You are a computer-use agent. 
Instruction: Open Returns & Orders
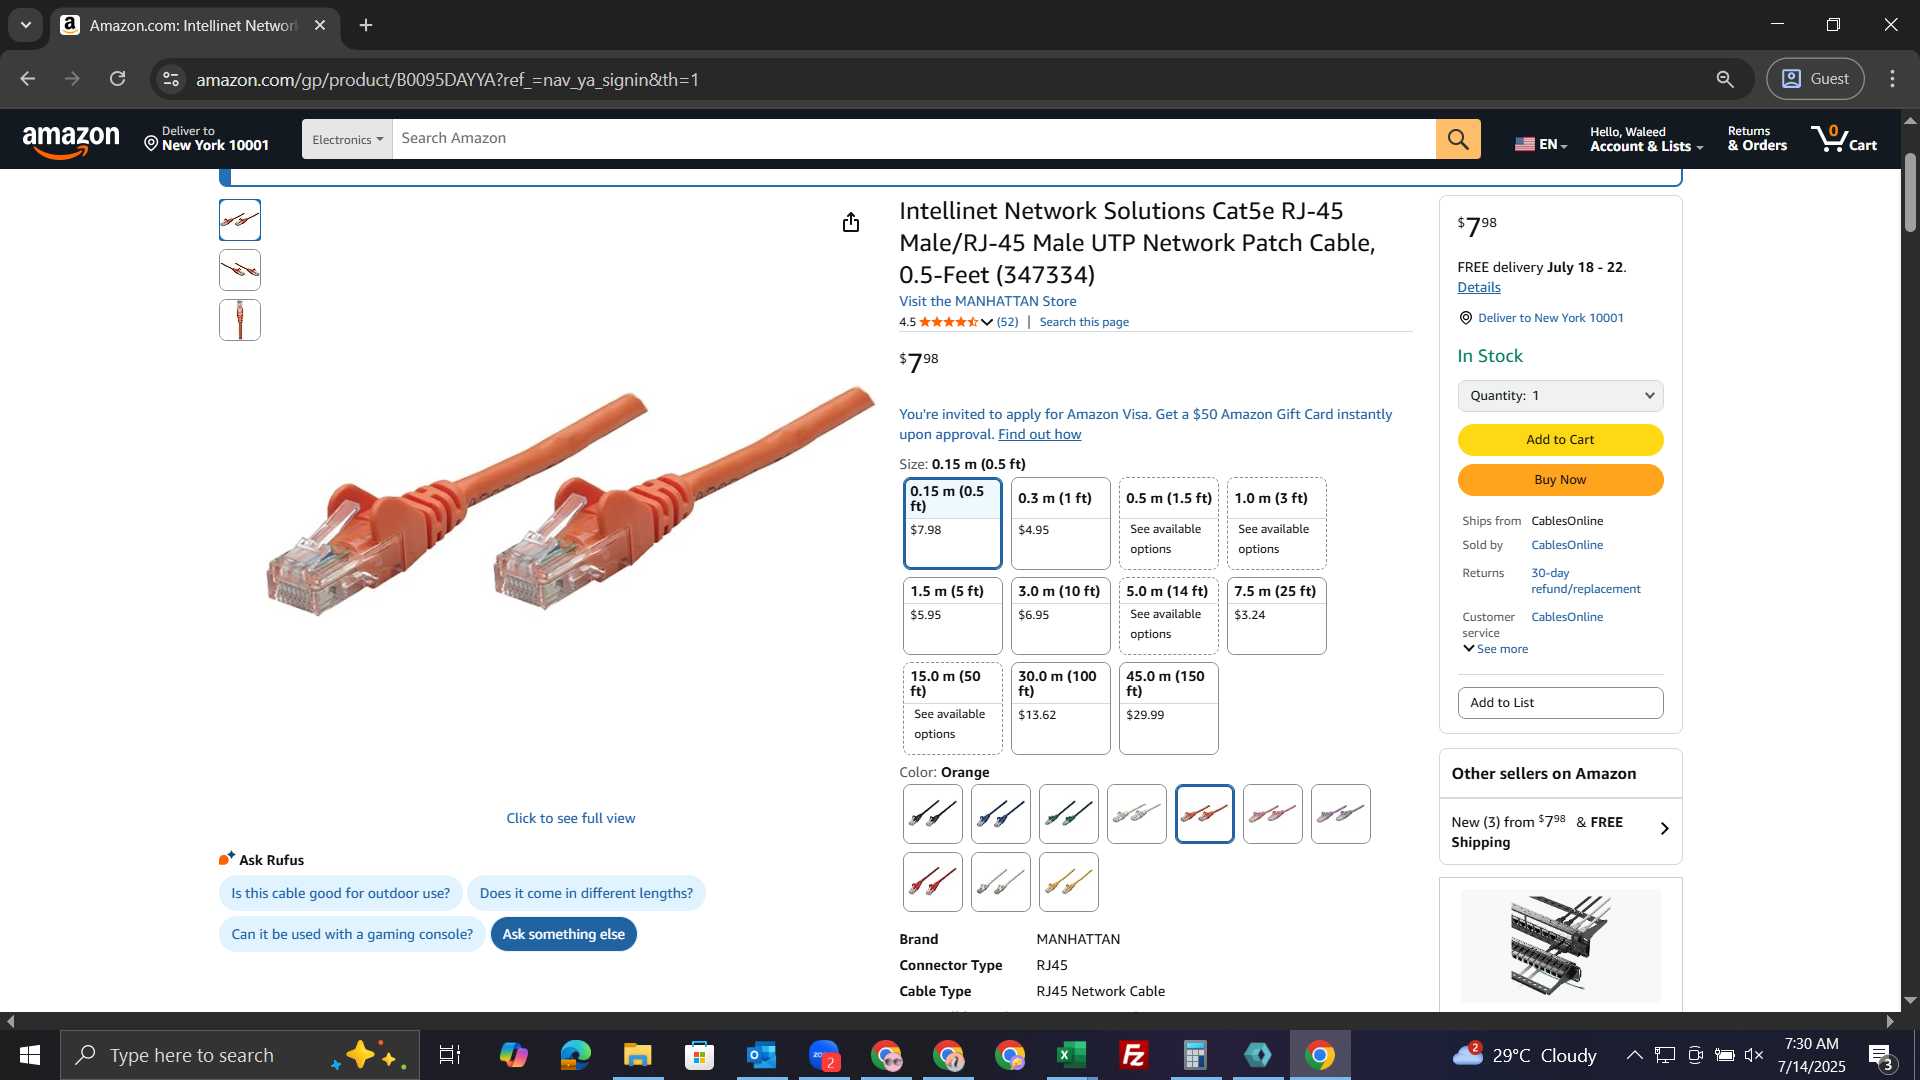pos(1757,139)
